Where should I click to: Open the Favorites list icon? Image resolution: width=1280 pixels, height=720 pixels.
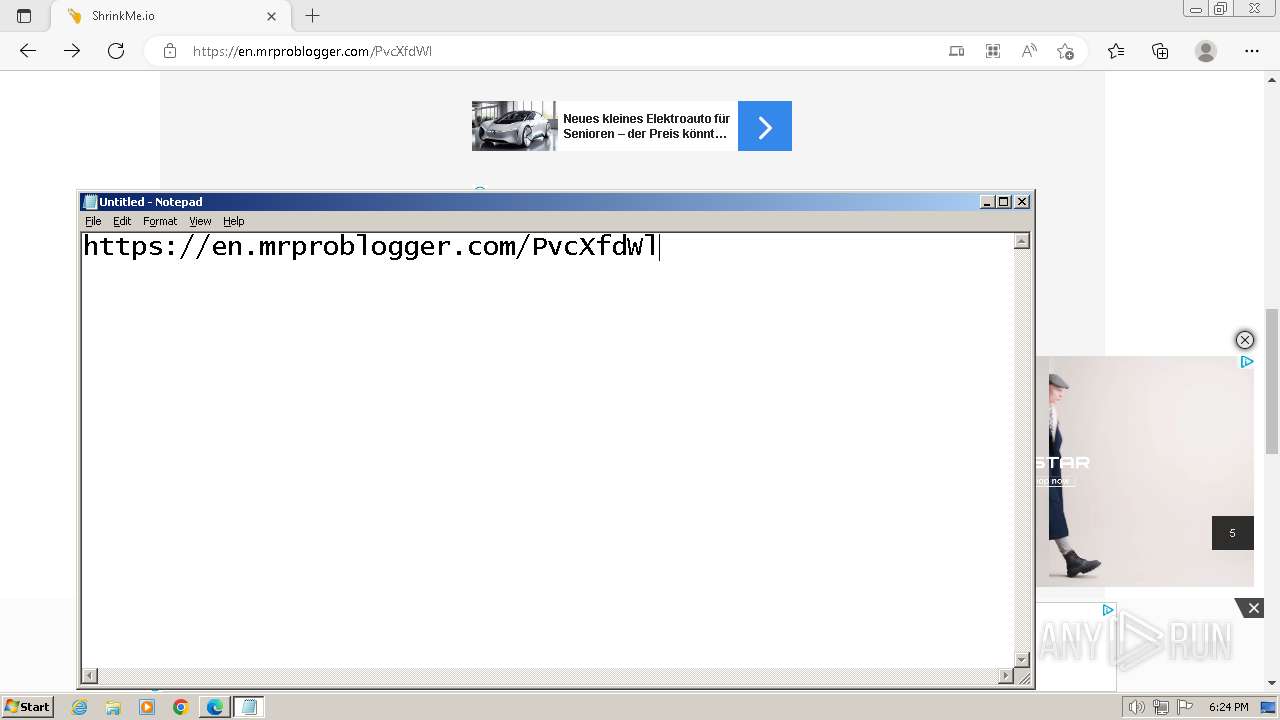[x=1116, y=51]
